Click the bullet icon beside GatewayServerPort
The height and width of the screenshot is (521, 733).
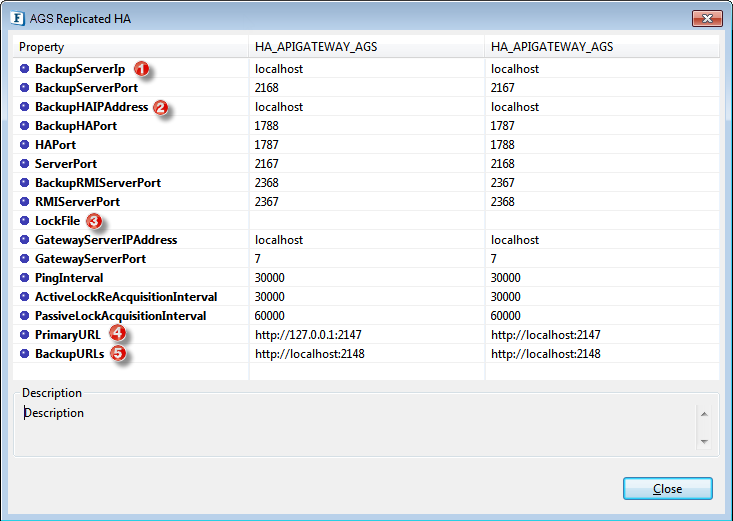[x=24, y=259]
